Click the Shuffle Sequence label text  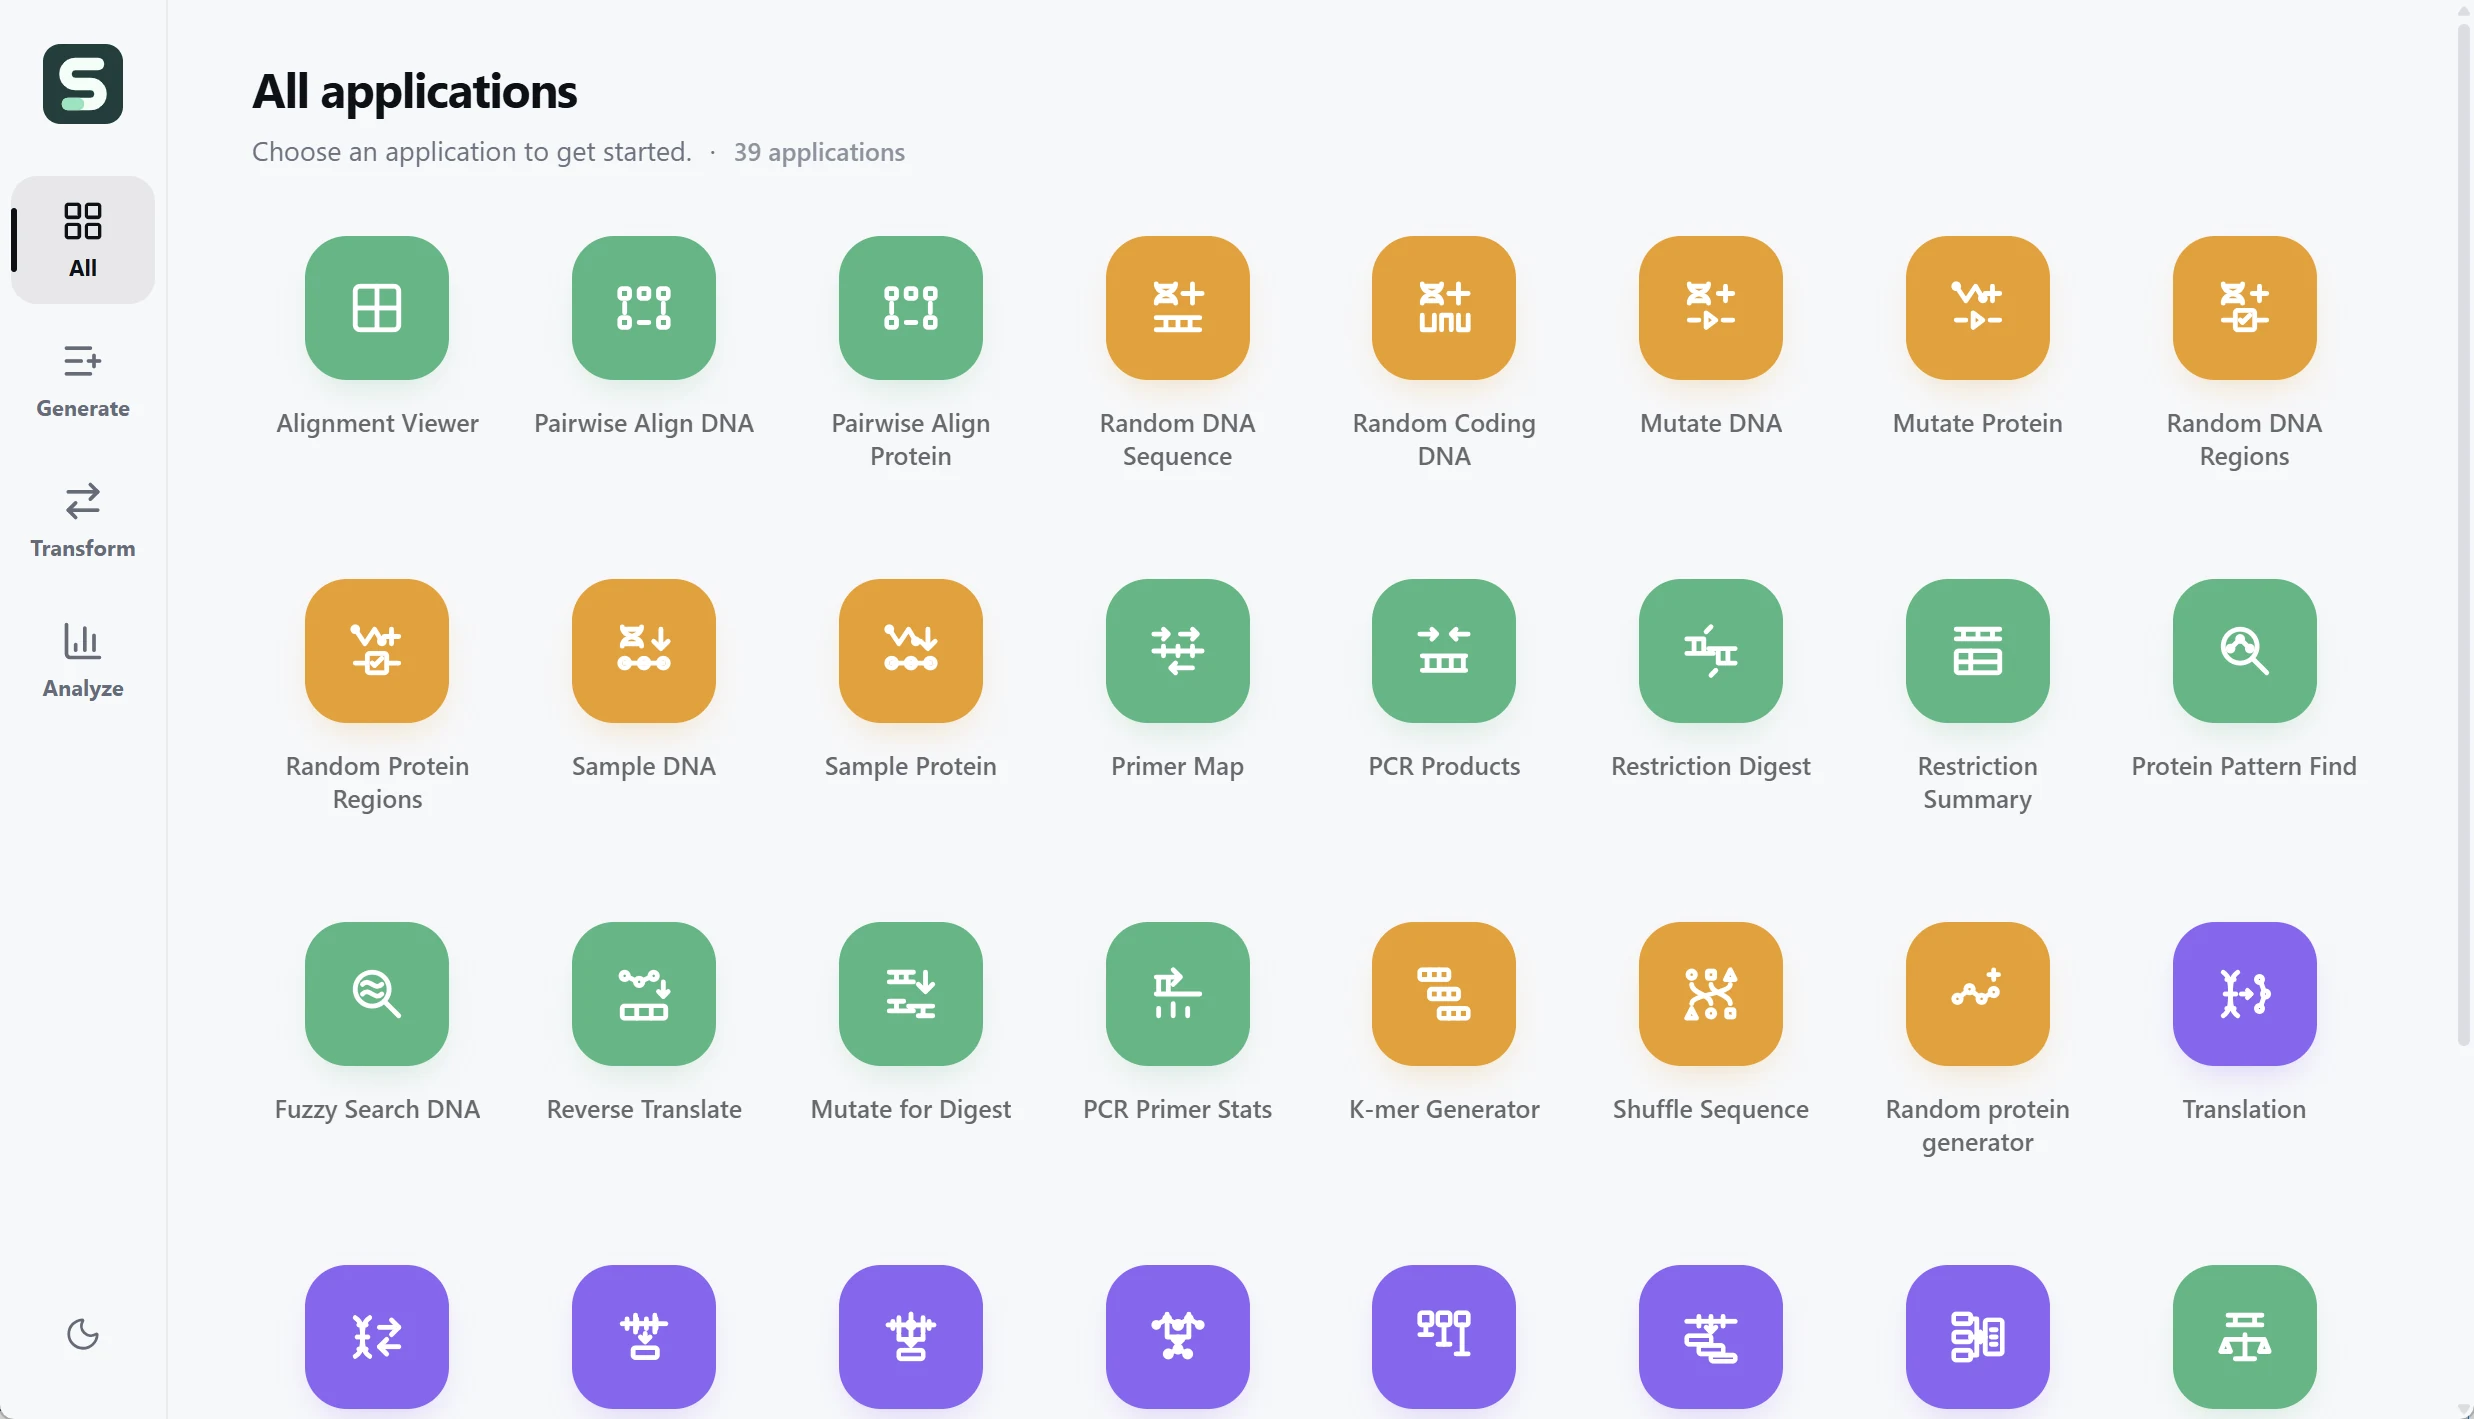[x=1711, y=1110]
